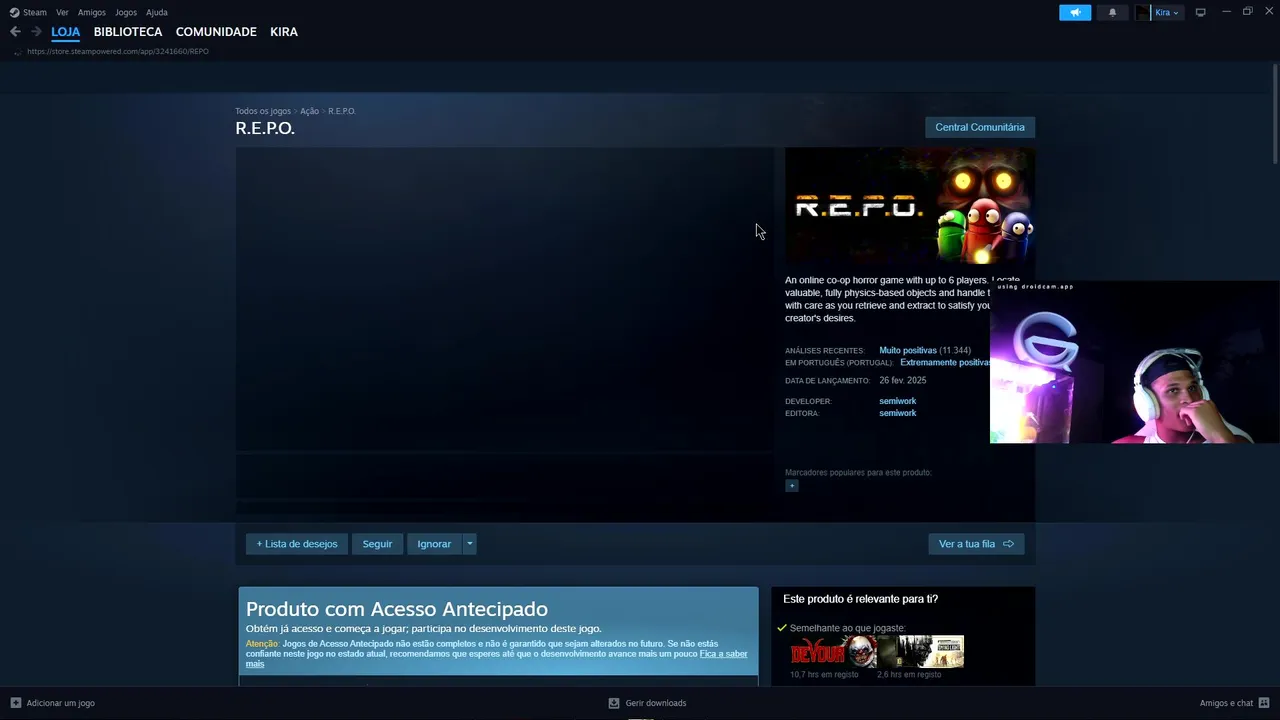Expand the Ignorar options arrow

pyautogui.click(x=469, y=544)
